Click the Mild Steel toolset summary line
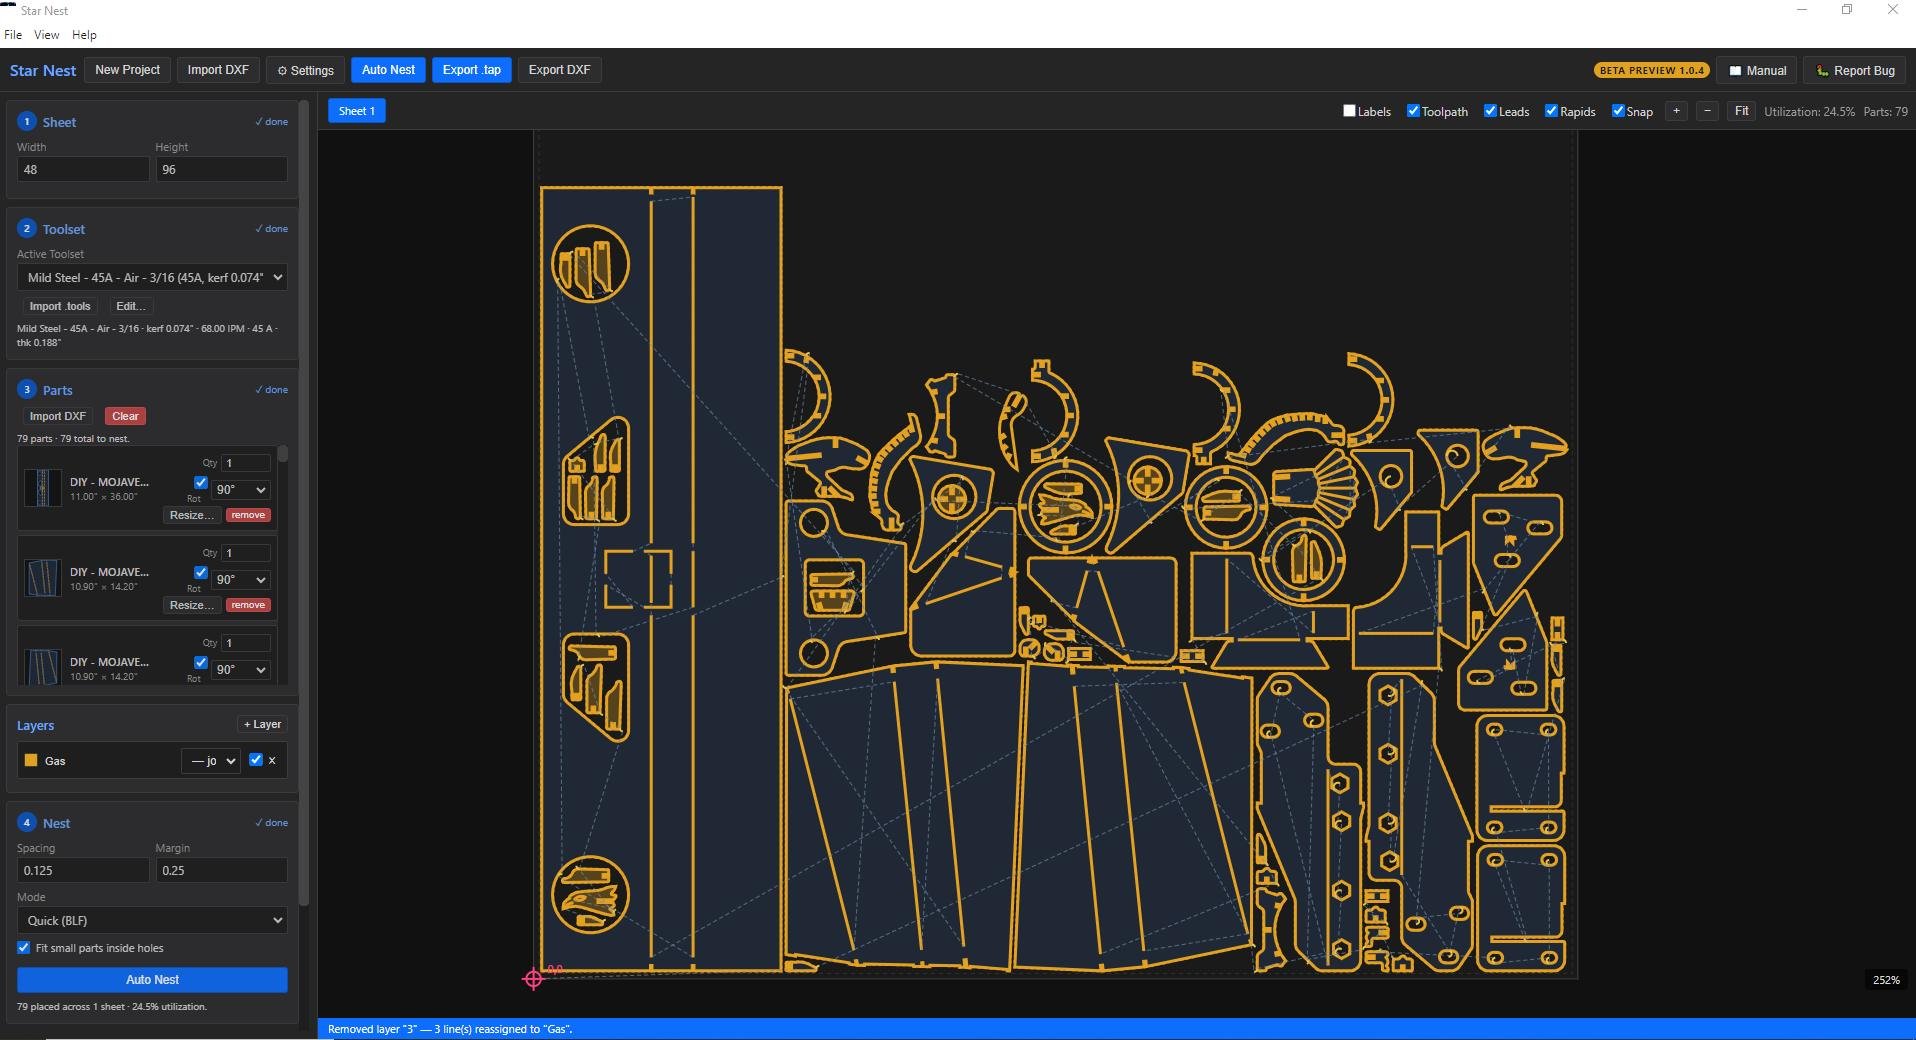Viewport: 1916px width, 1040px height. tap(147, 335)
